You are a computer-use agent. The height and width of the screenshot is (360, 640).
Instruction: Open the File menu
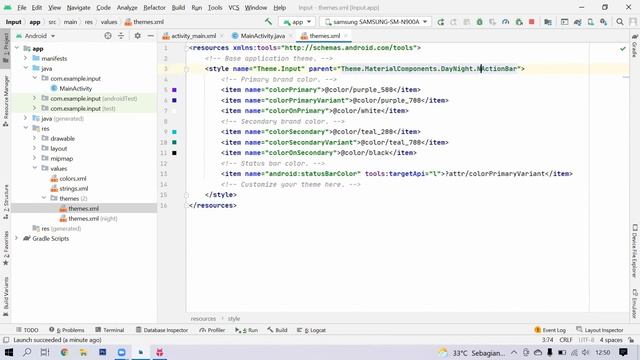tap(22, 7)
